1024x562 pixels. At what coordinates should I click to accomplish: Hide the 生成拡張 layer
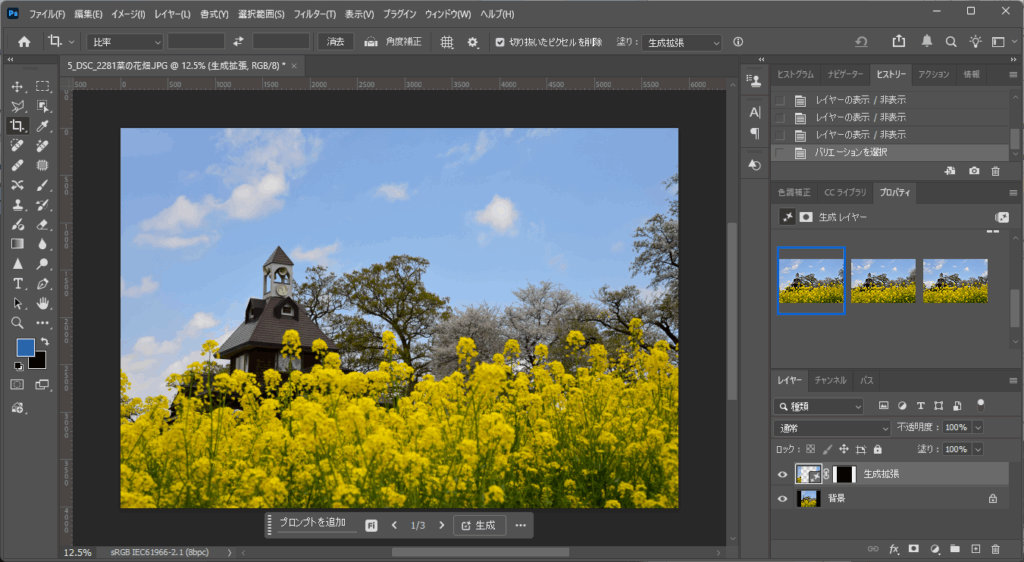click(782, 475)
